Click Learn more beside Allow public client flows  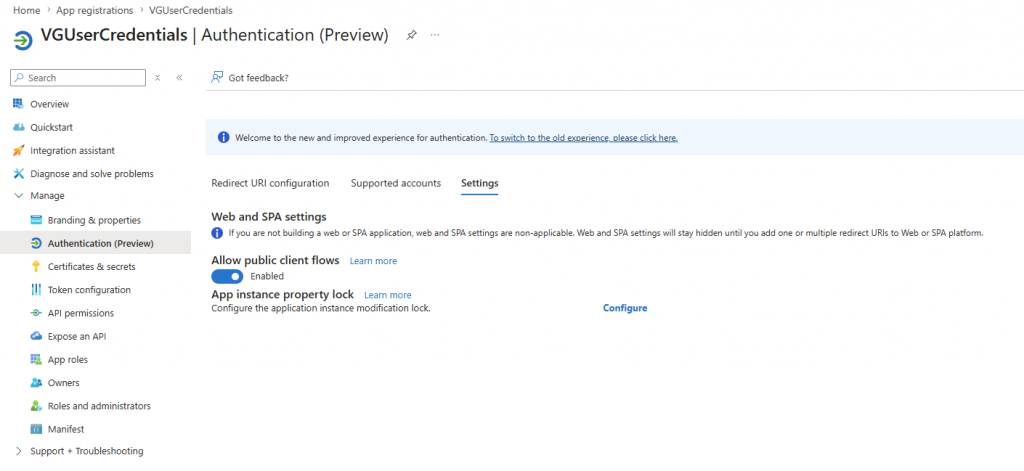click(374, 261)
